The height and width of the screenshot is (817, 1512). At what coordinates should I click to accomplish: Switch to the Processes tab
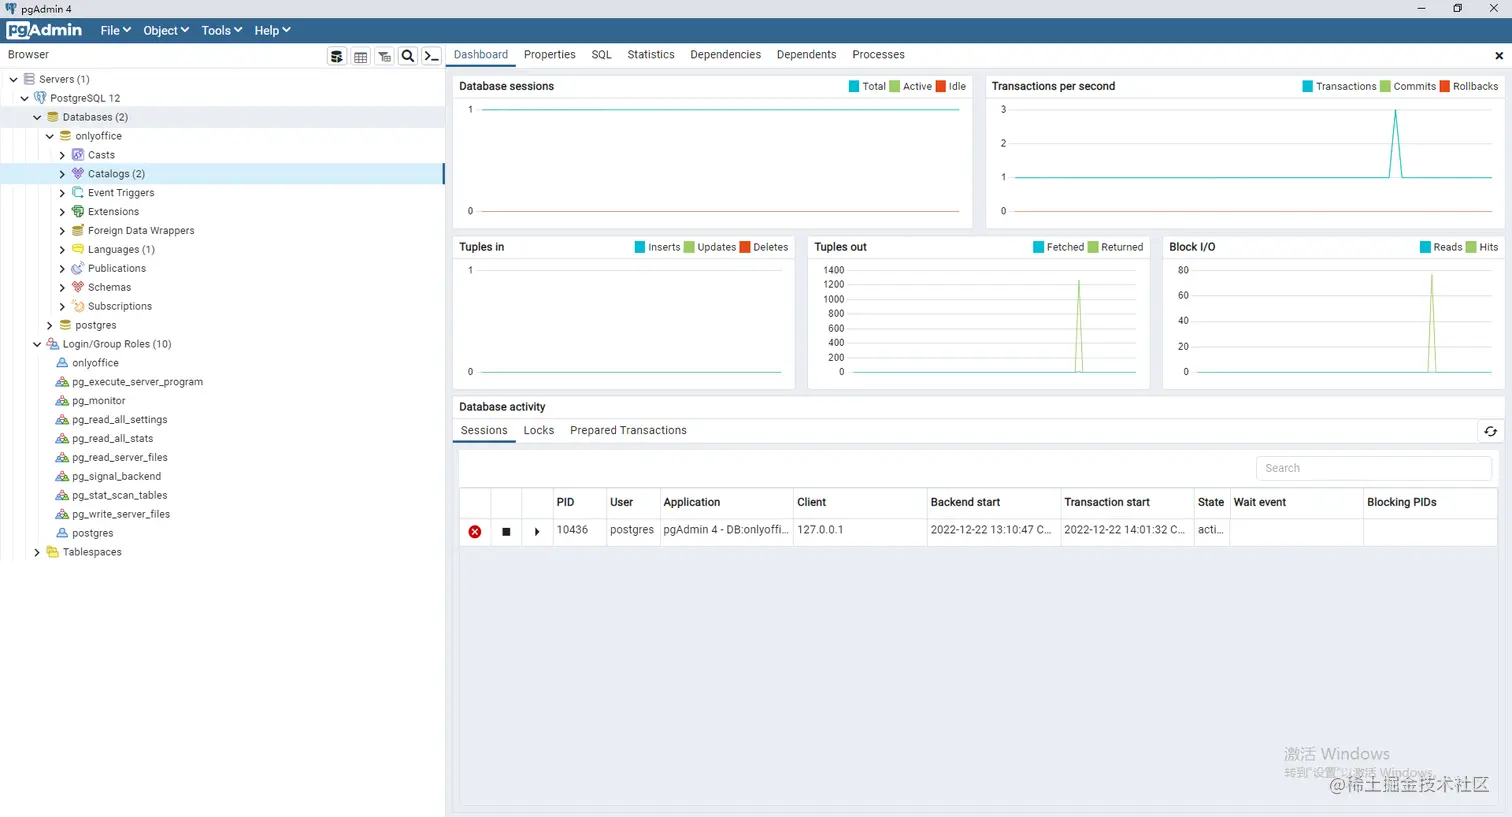pyautogui.click(x=878, y=55)
